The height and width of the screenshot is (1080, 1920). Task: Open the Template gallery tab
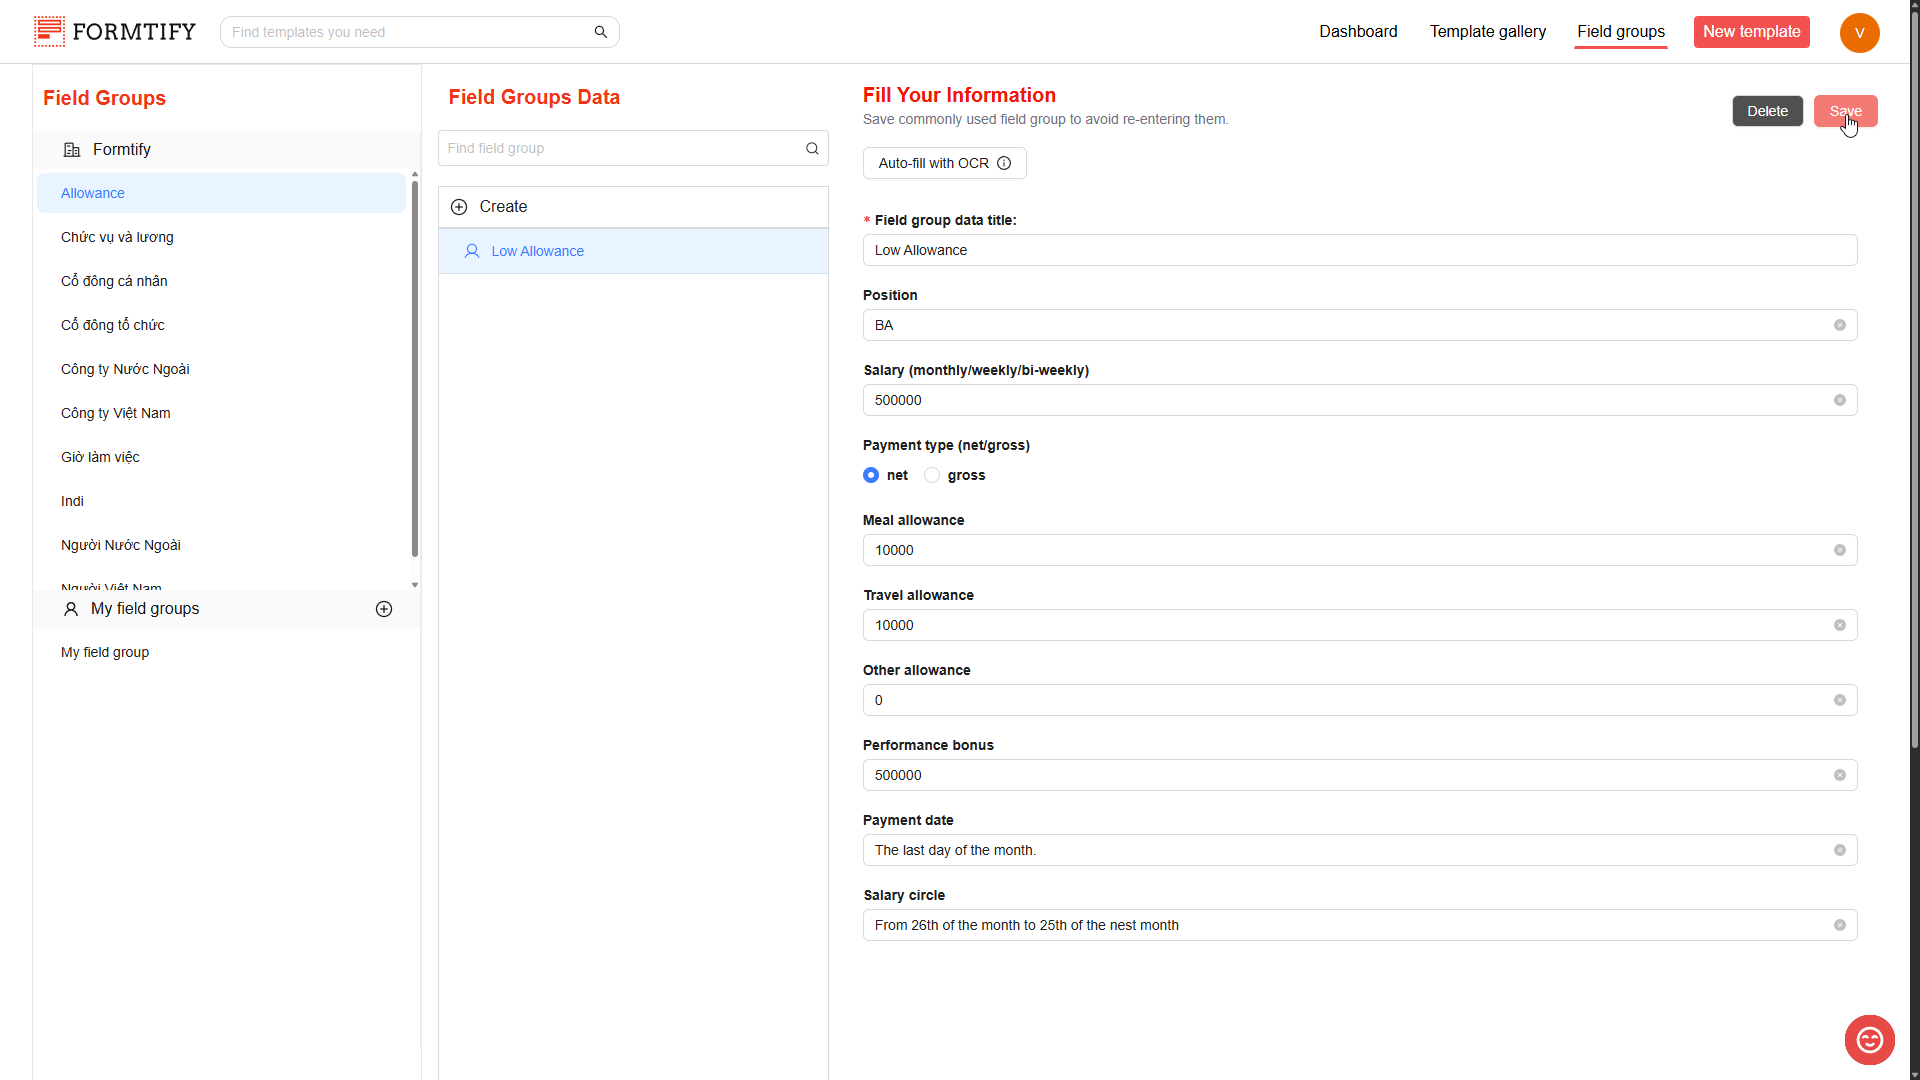pyautogui.click(x=1487, y=32)
